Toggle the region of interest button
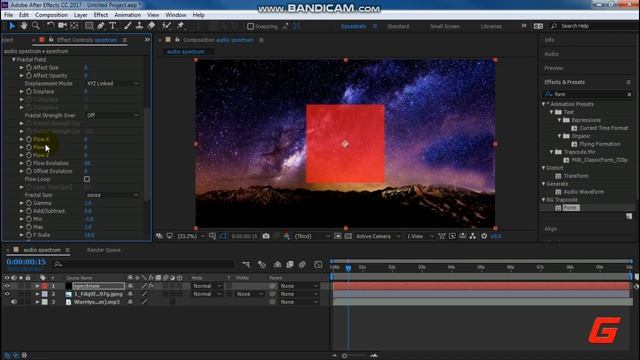 [x=338, y=236]
